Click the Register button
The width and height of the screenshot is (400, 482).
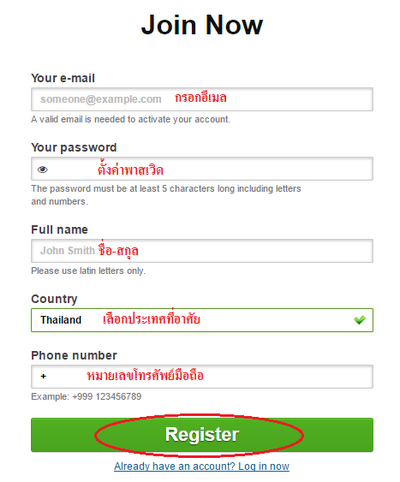point(202,435)
